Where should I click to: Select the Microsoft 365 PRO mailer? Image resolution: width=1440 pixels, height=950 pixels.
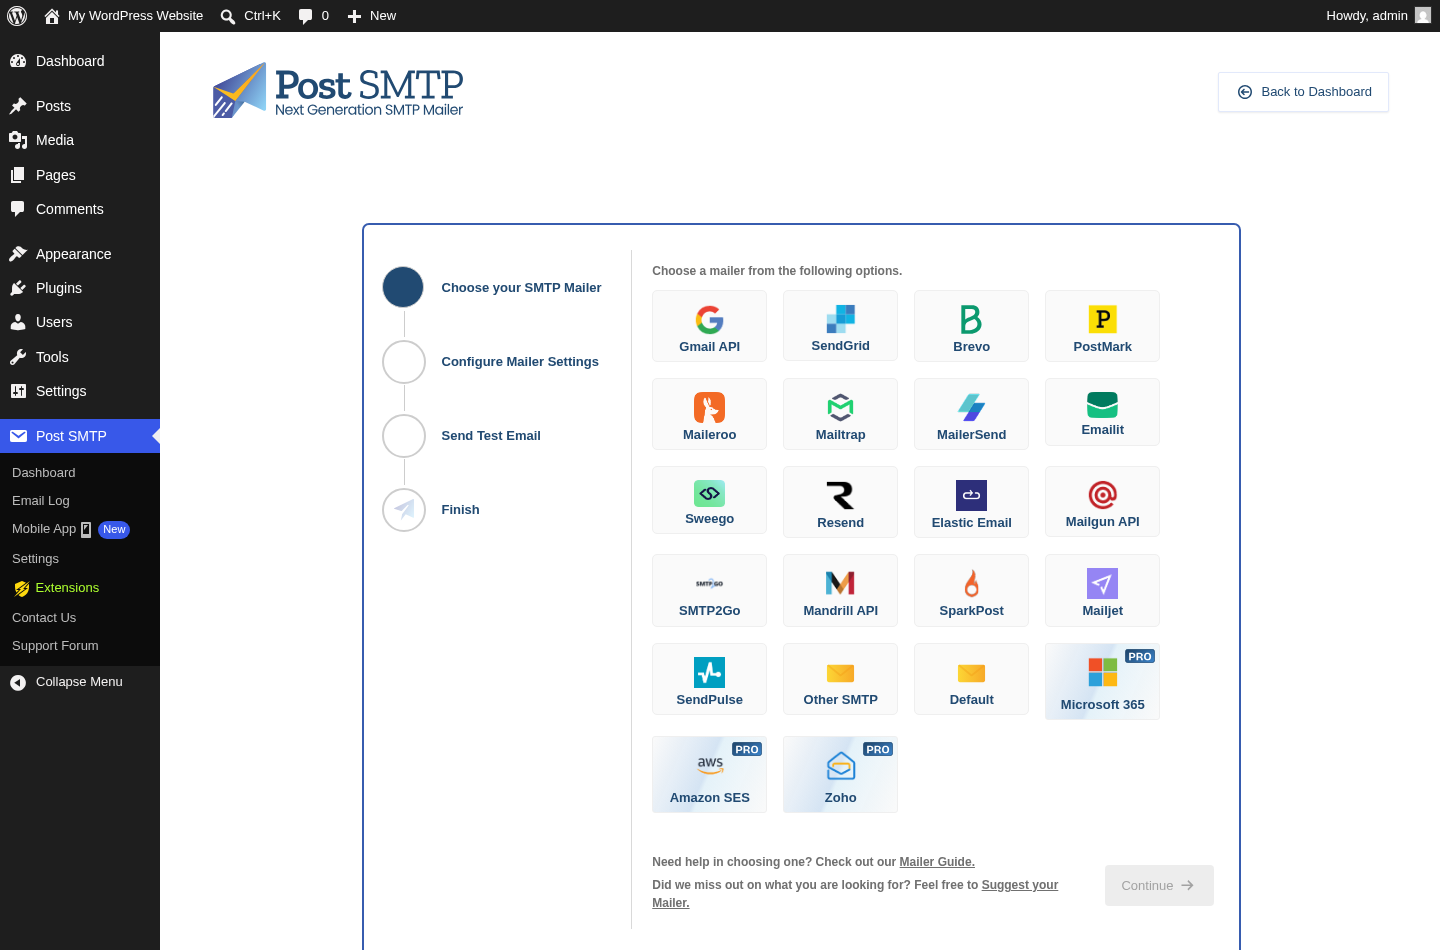[x=1102, y=681]
